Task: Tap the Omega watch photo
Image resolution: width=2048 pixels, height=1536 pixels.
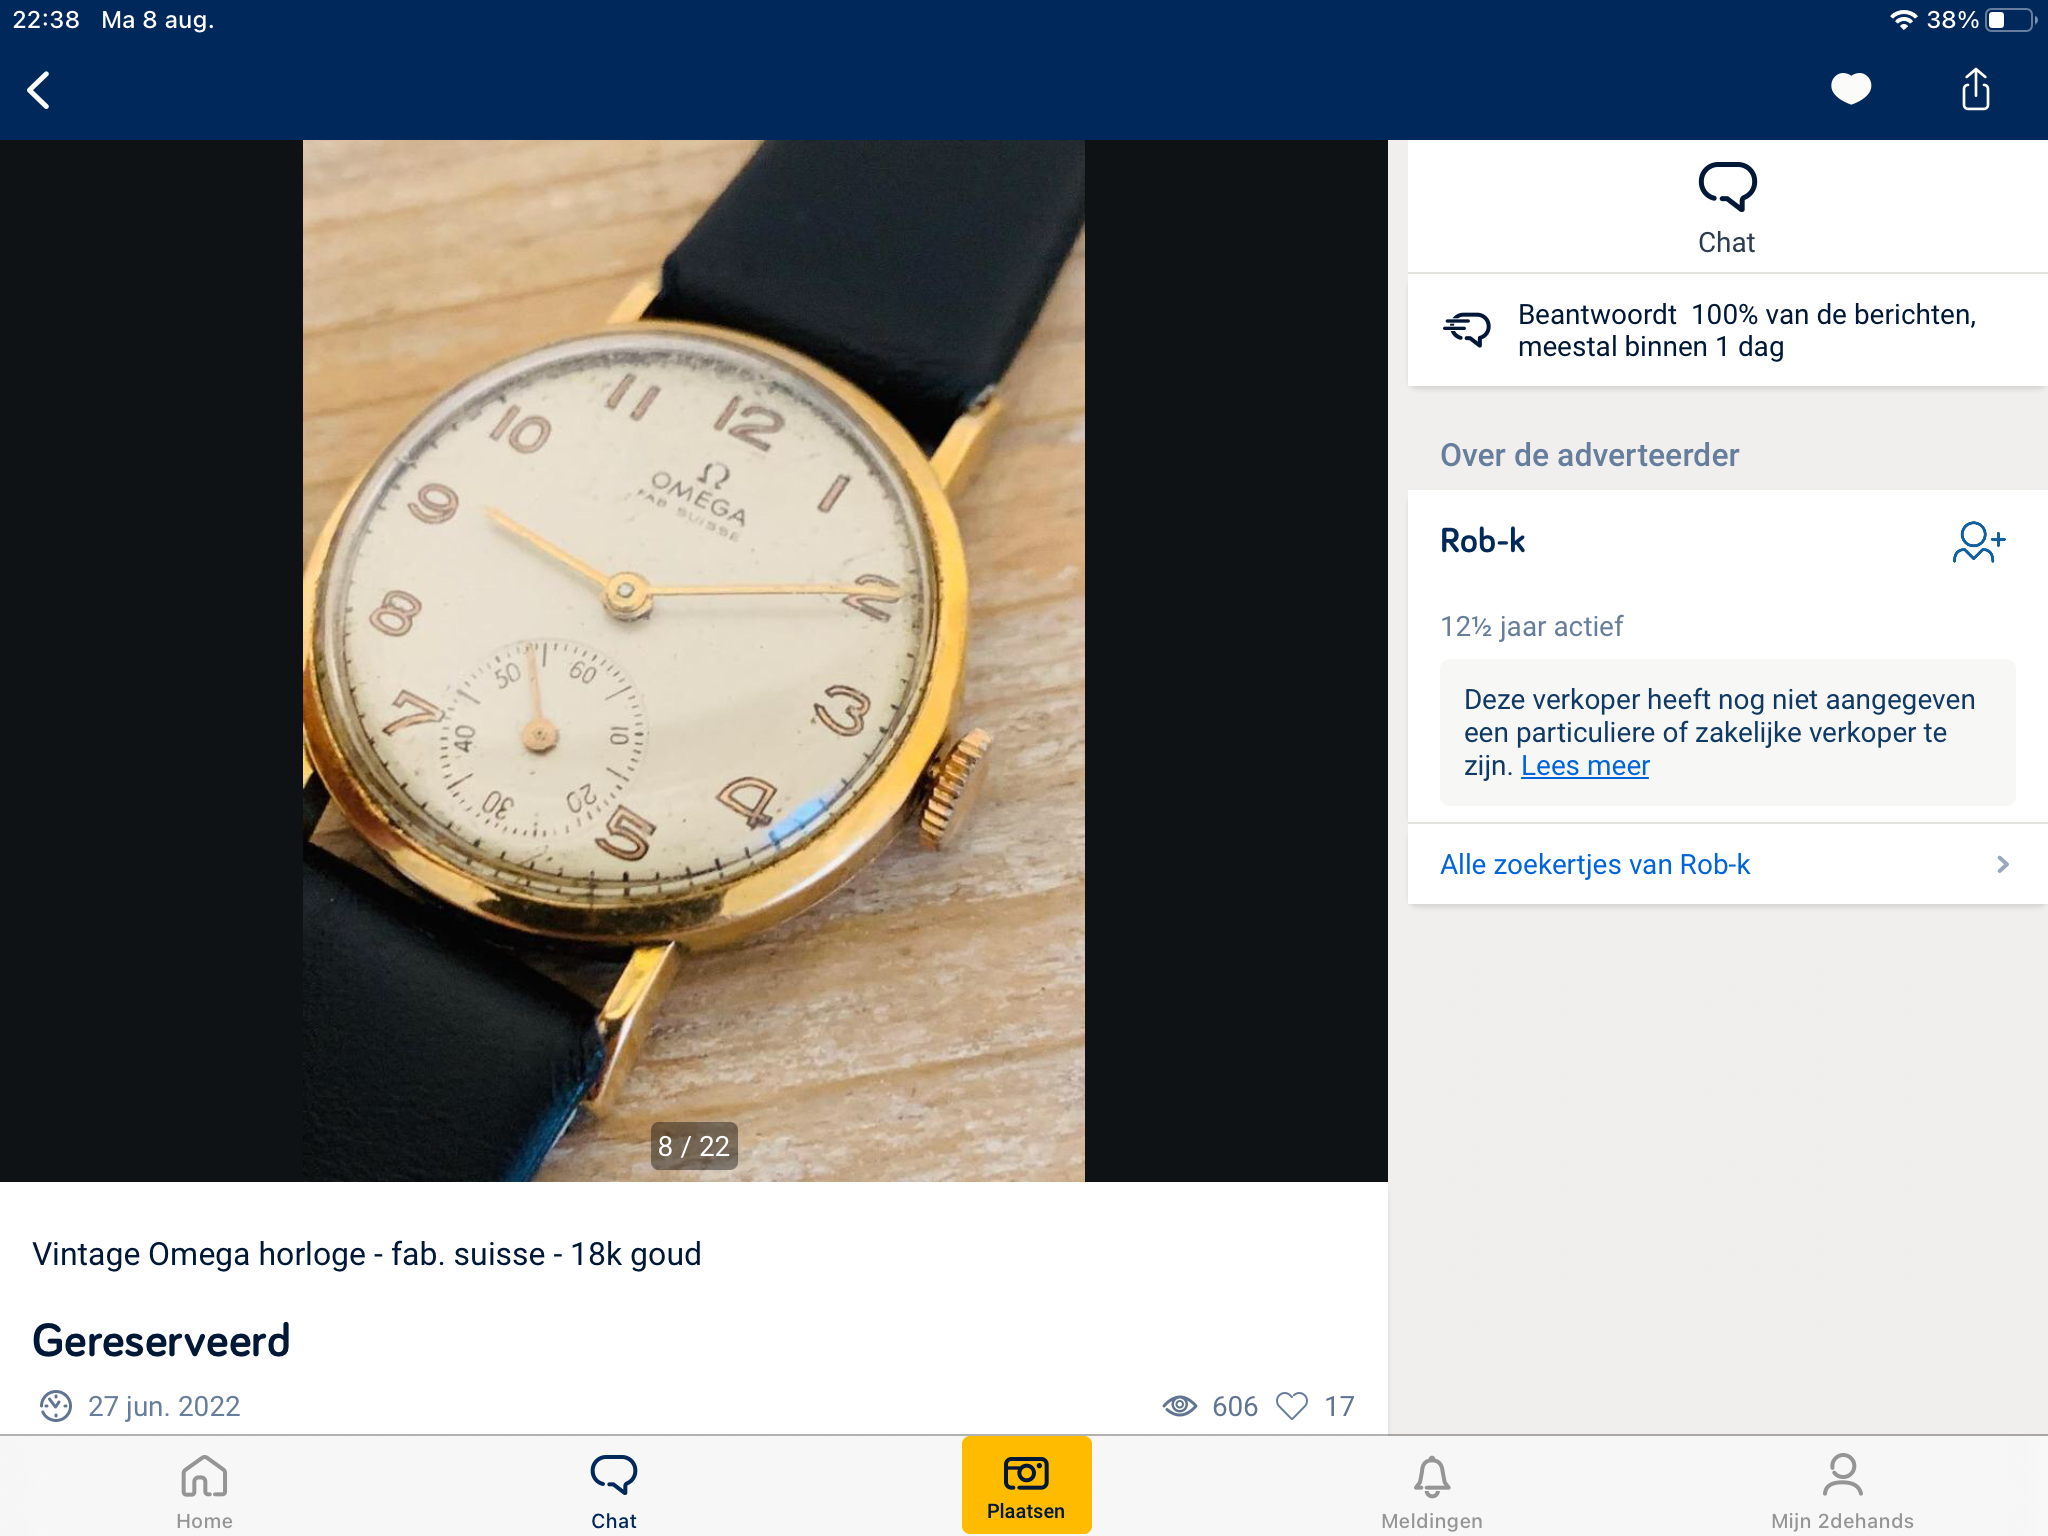Action: (694, 660)
